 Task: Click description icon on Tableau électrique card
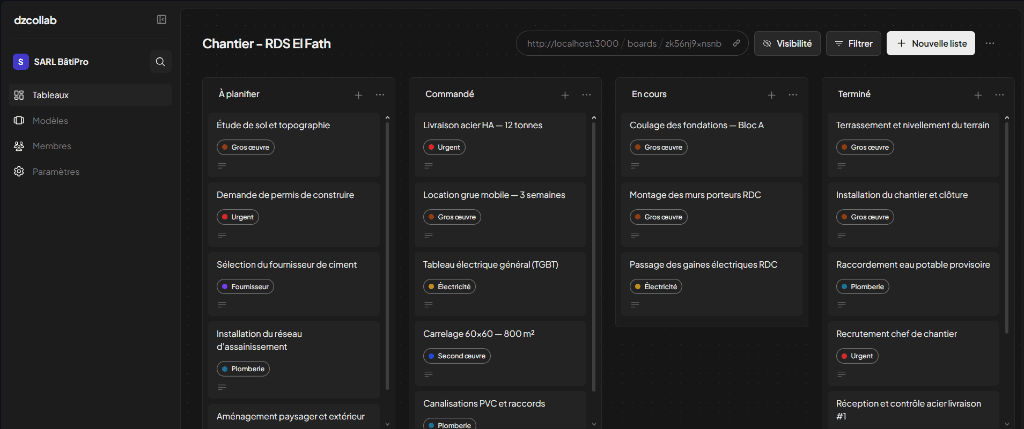point(428,304)
